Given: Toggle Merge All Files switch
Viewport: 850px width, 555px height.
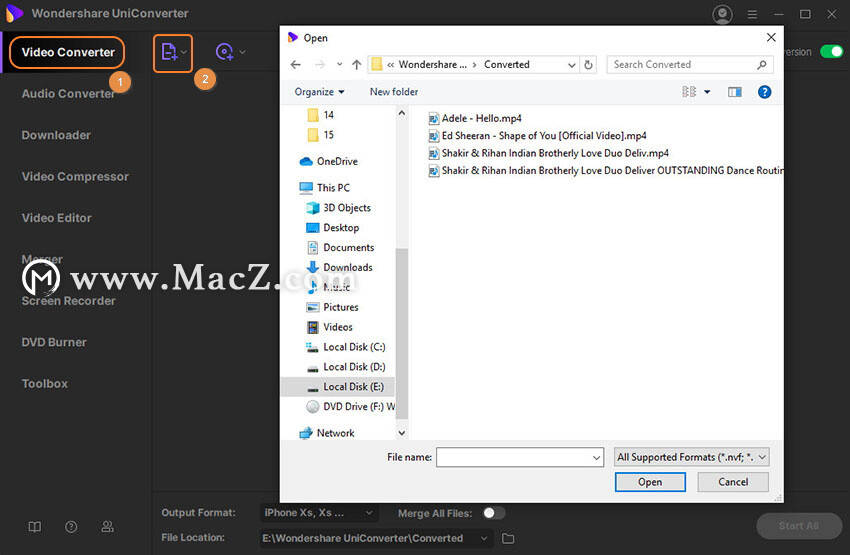Looking at the screenshot, I should 493,513.
